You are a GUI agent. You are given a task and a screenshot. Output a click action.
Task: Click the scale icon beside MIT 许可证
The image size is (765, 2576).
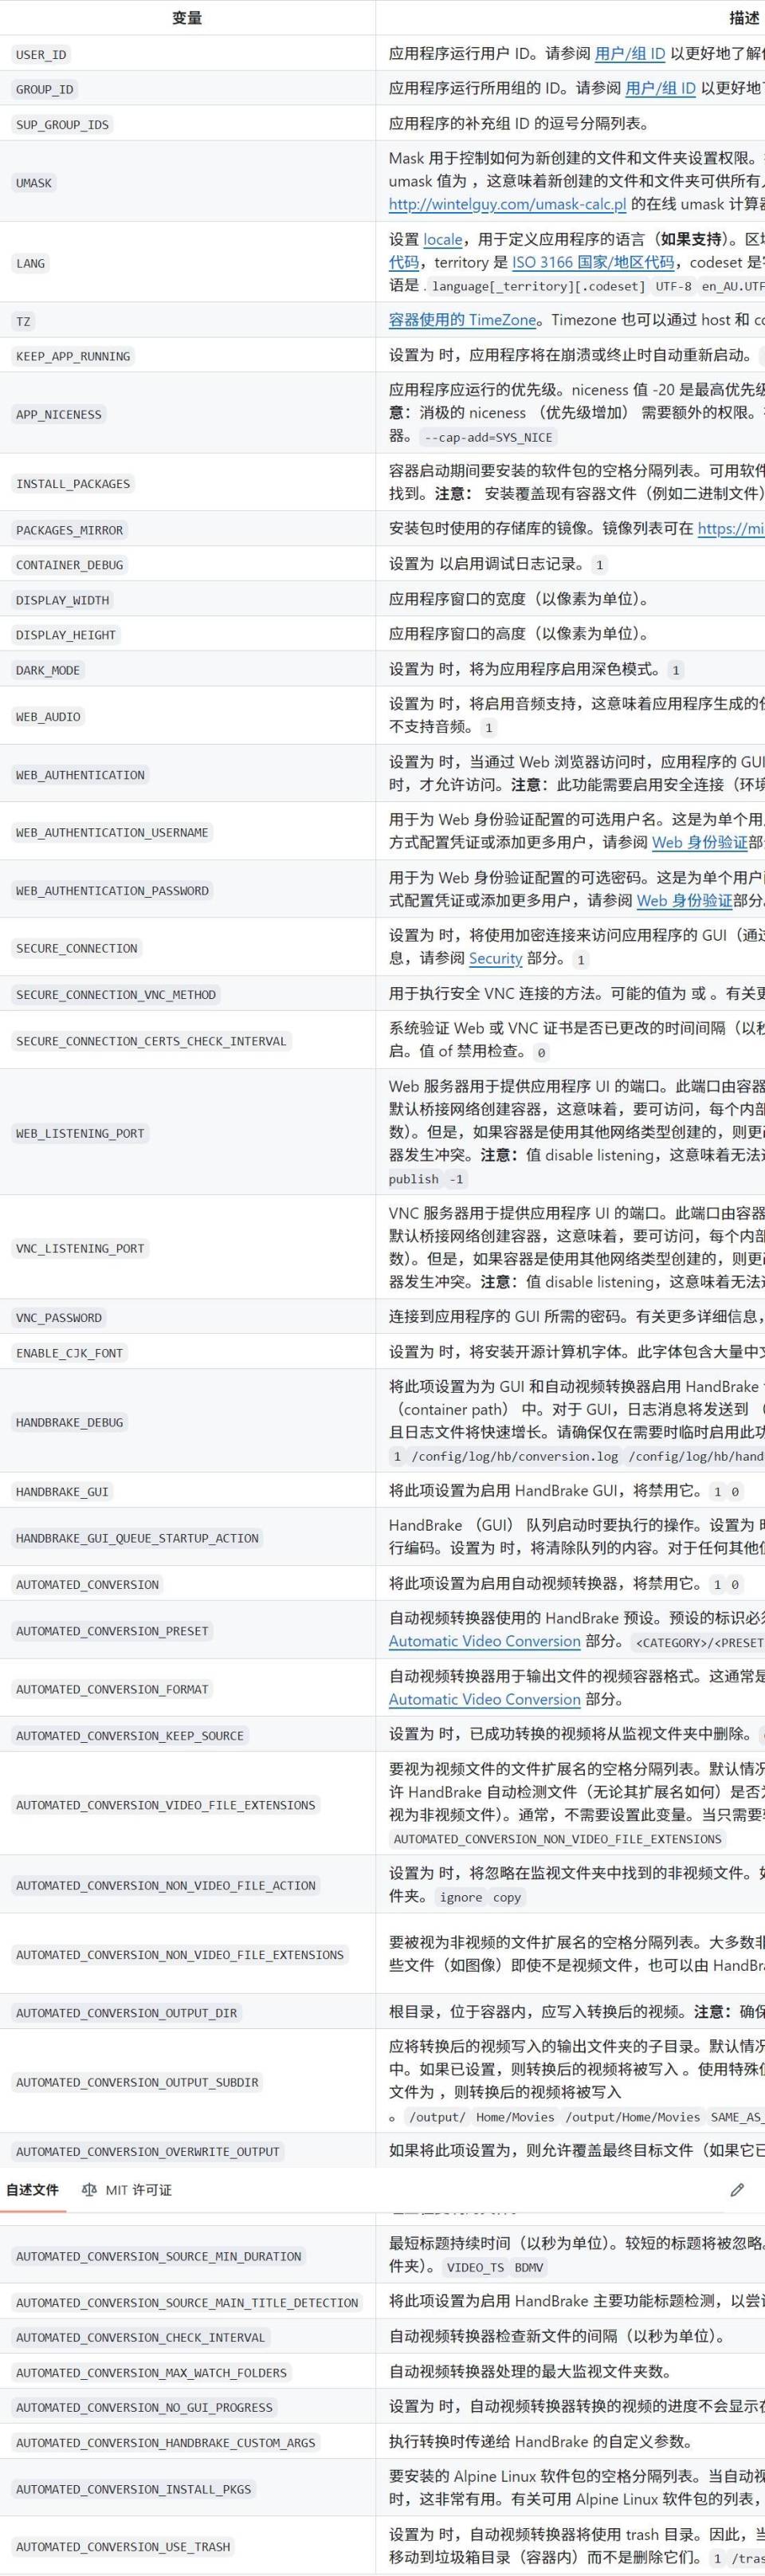[89, 2190]
